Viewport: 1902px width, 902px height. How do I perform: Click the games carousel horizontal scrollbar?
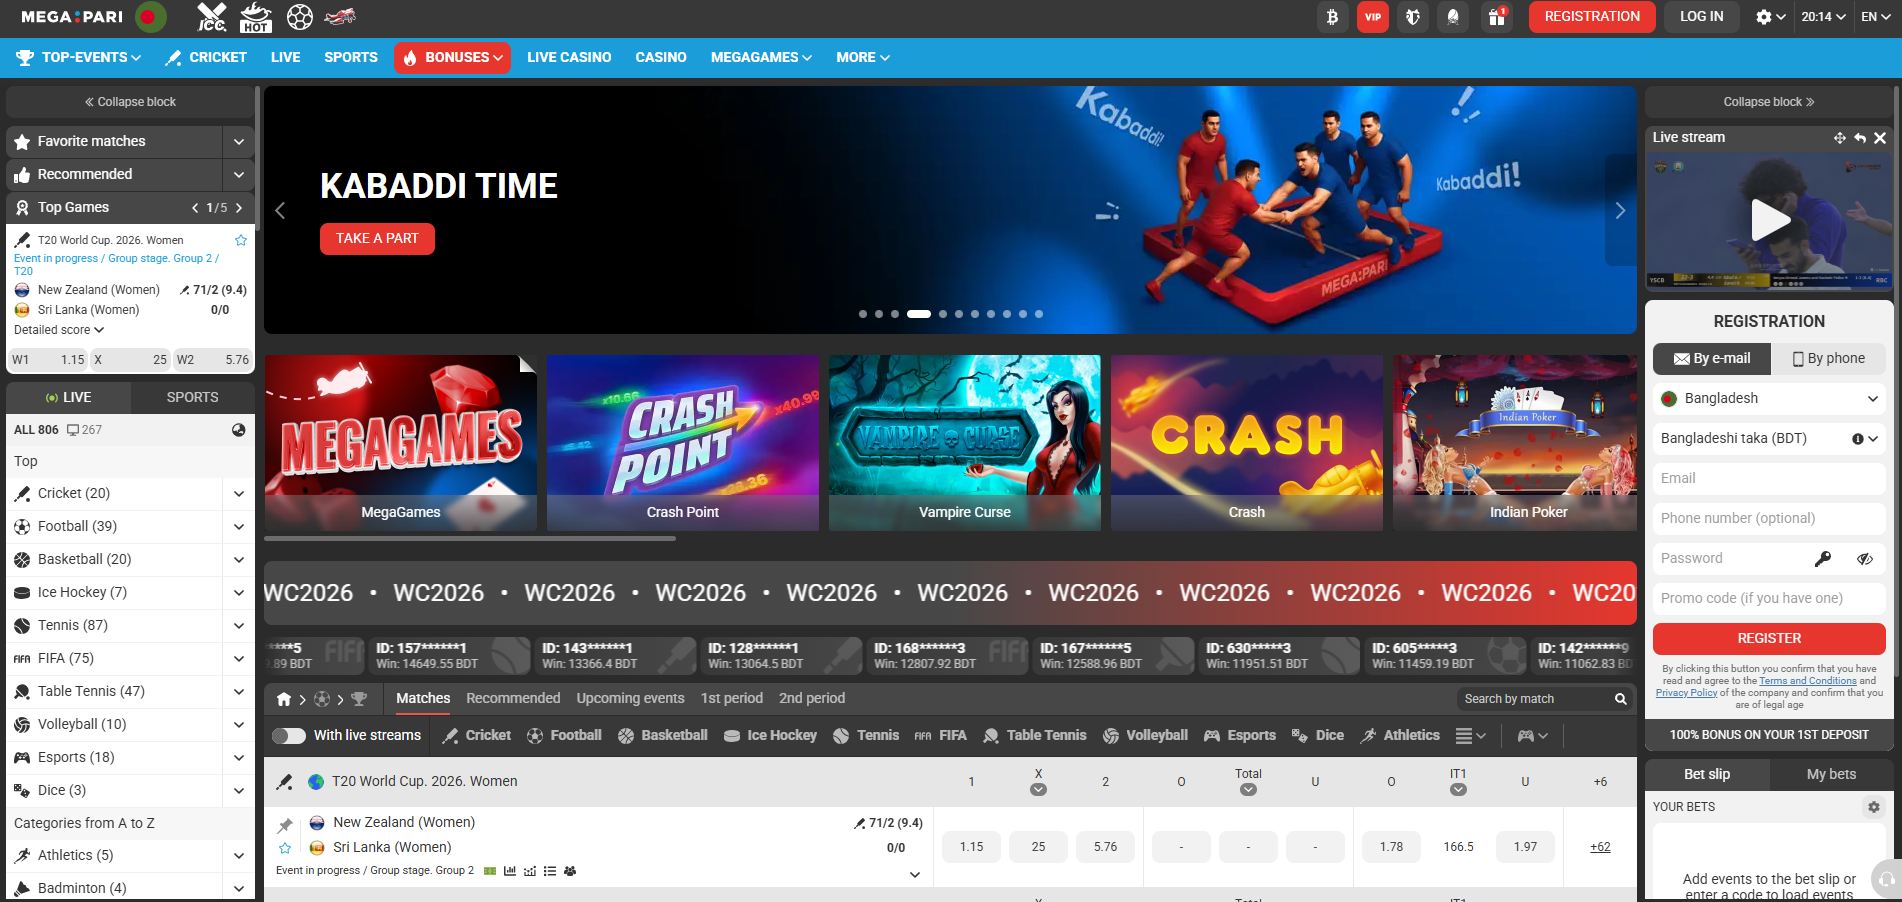(x=470, y=539)
